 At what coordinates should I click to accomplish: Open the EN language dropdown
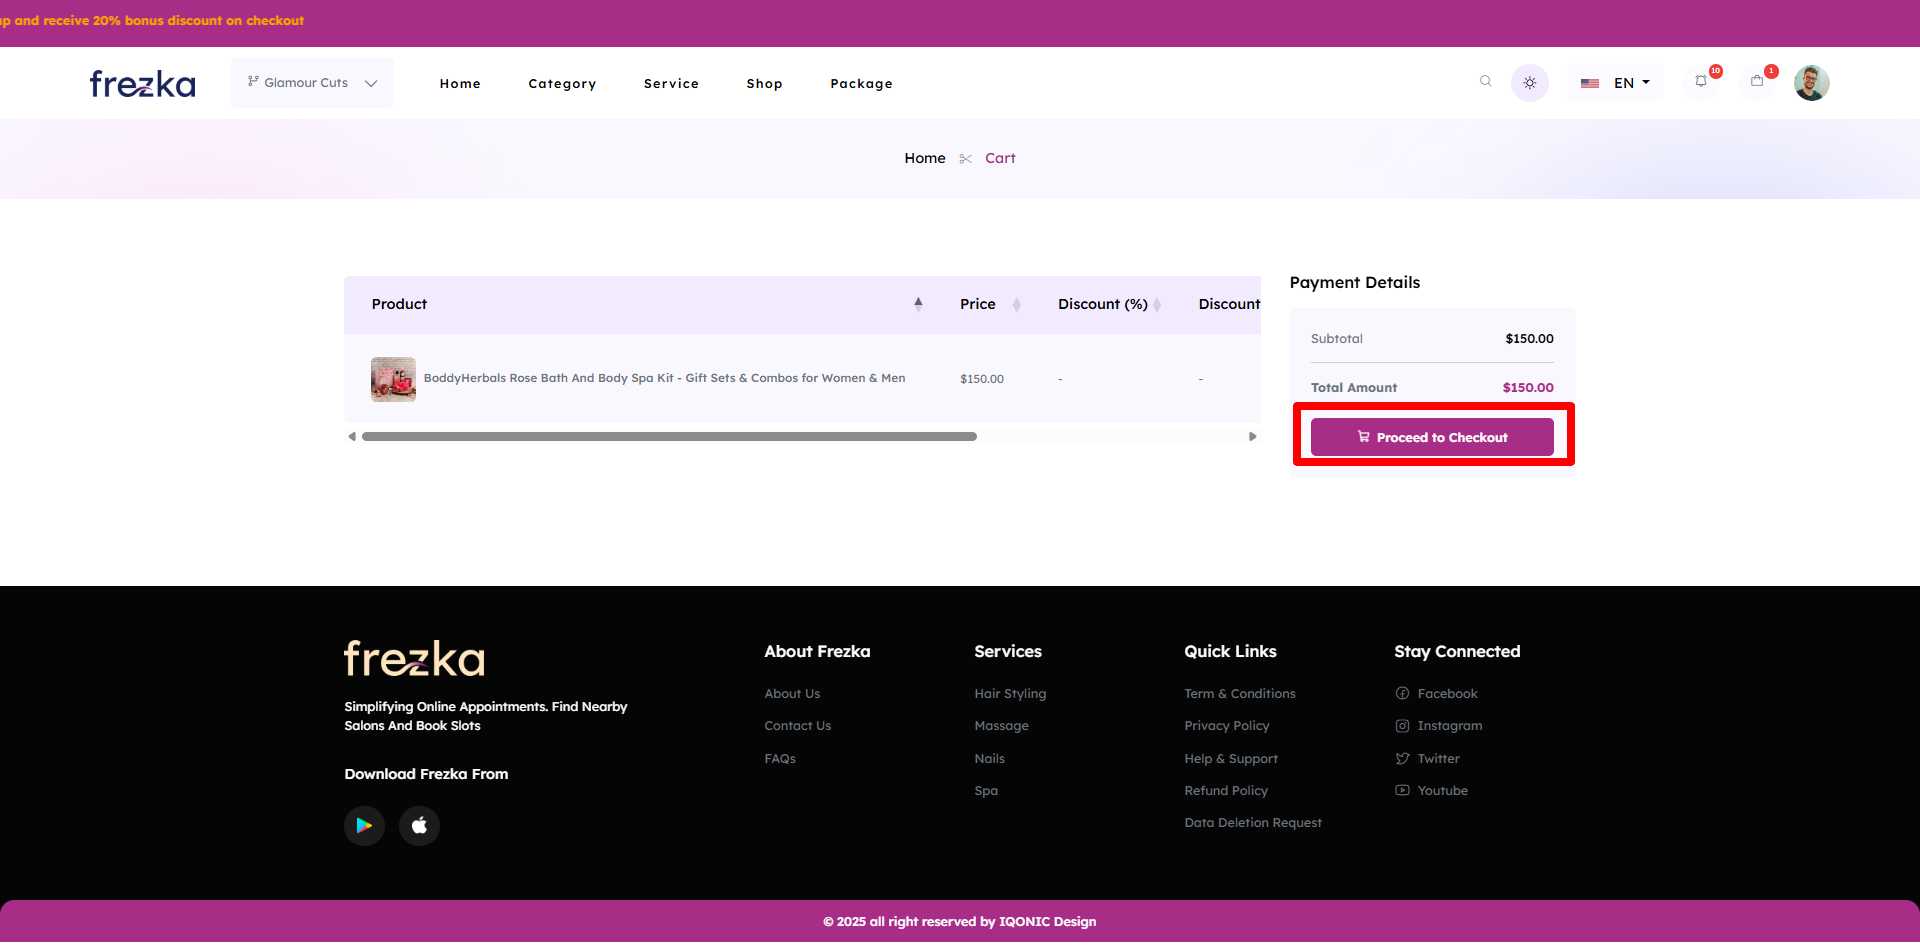click(1616, 83)
